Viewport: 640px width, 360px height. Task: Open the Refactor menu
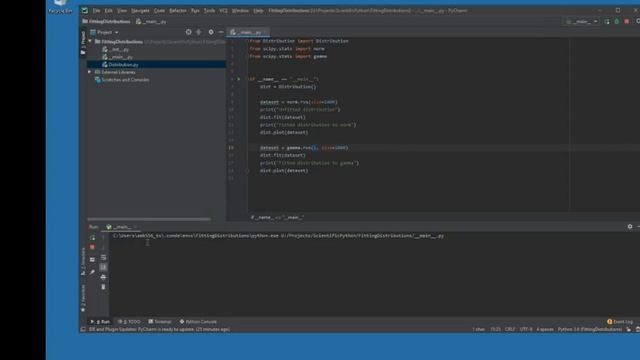(x=178, y=11)
